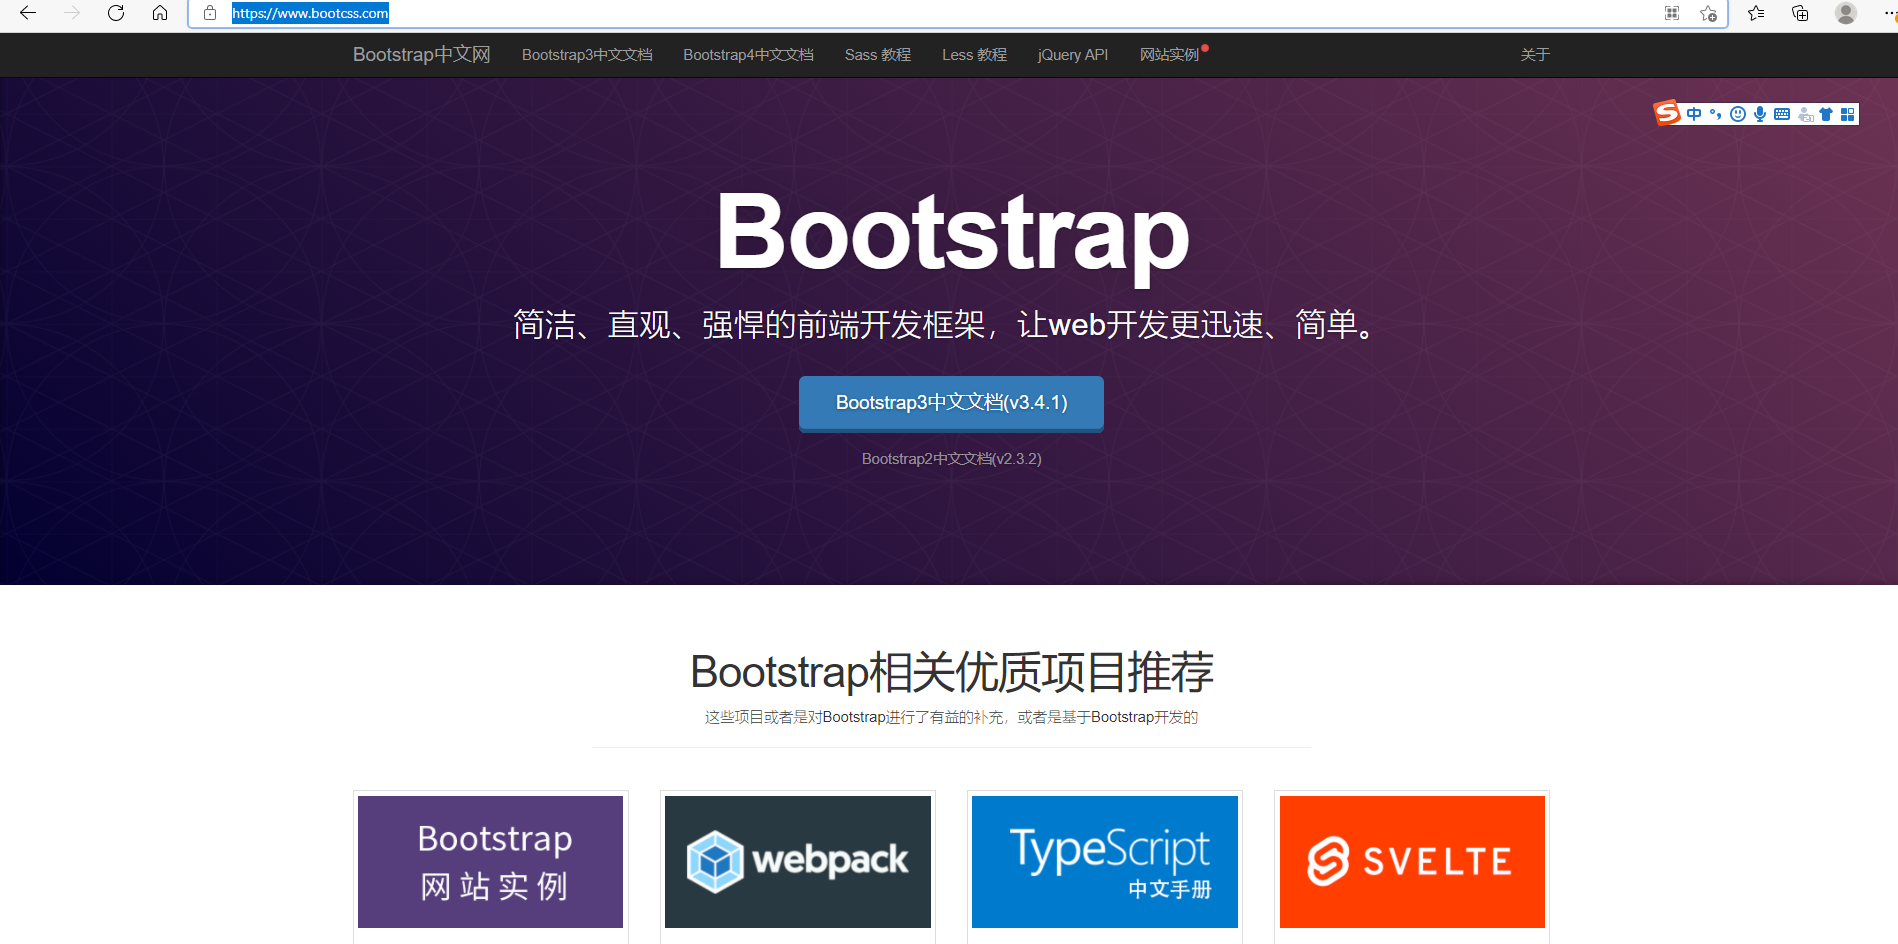Open the Sass 教程 menu item
This screenshot has height=944, width=1898.
[x=877, y=55]
